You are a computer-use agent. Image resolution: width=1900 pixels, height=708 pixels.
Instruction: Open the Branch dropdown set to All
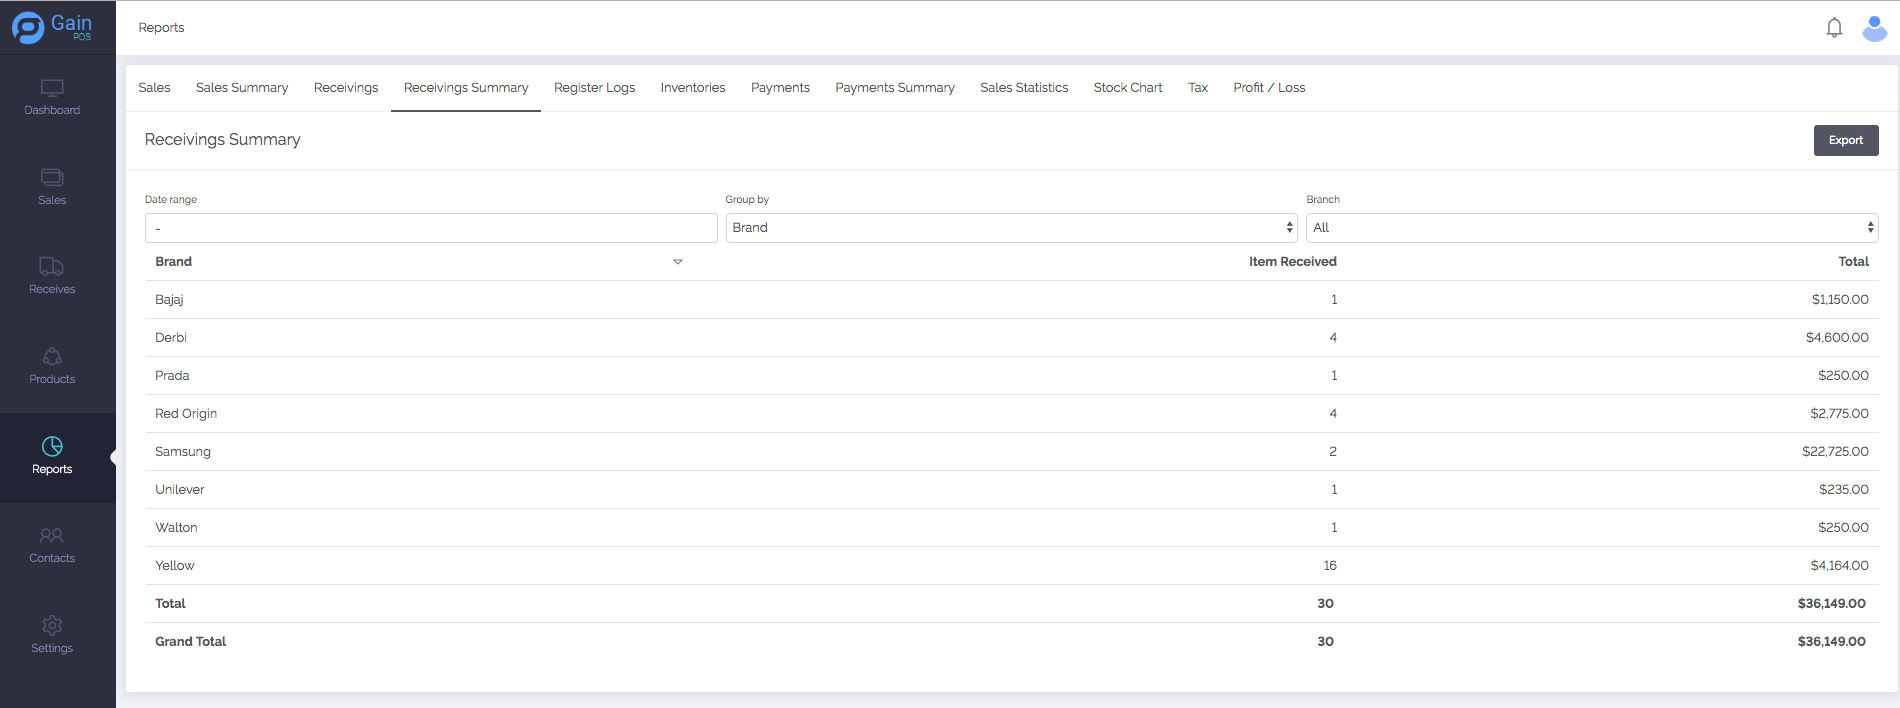click(x=1591, y=228)
